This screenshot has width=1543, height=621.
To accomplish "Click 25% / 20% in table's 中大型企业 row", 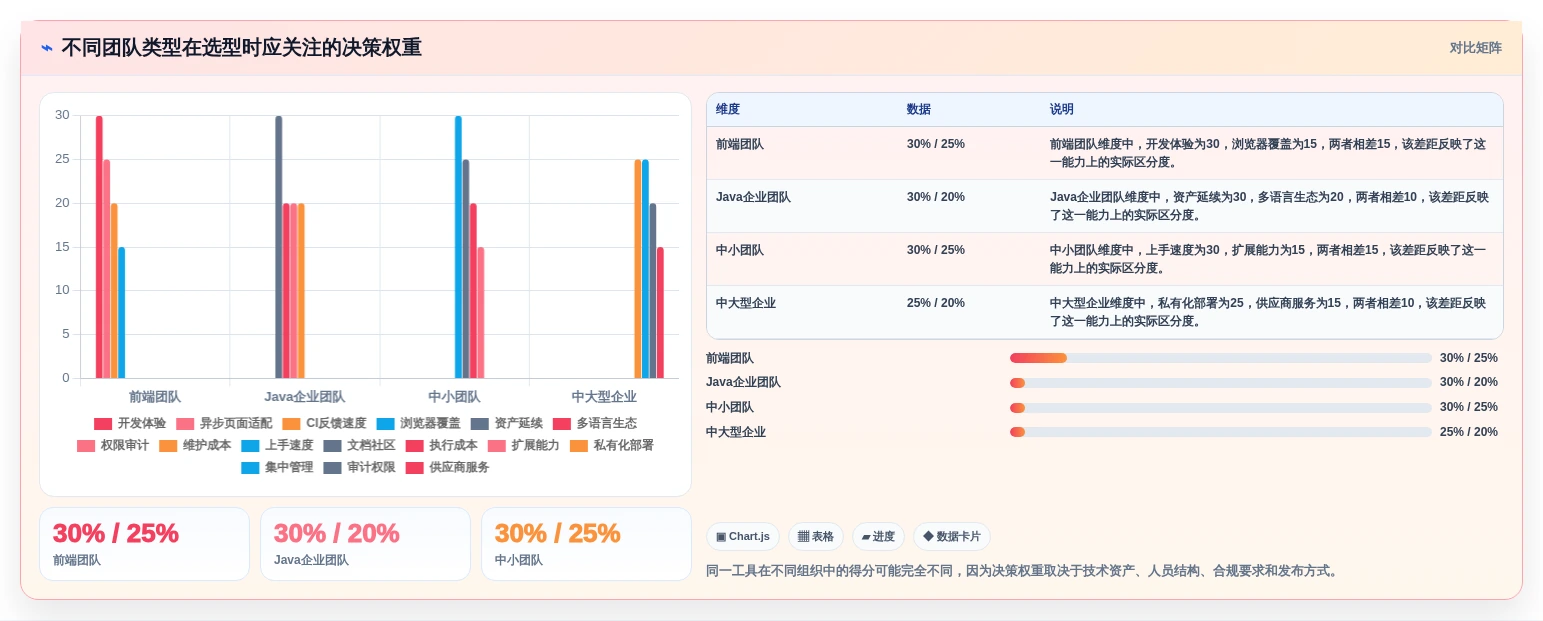I will coord(936,303).
